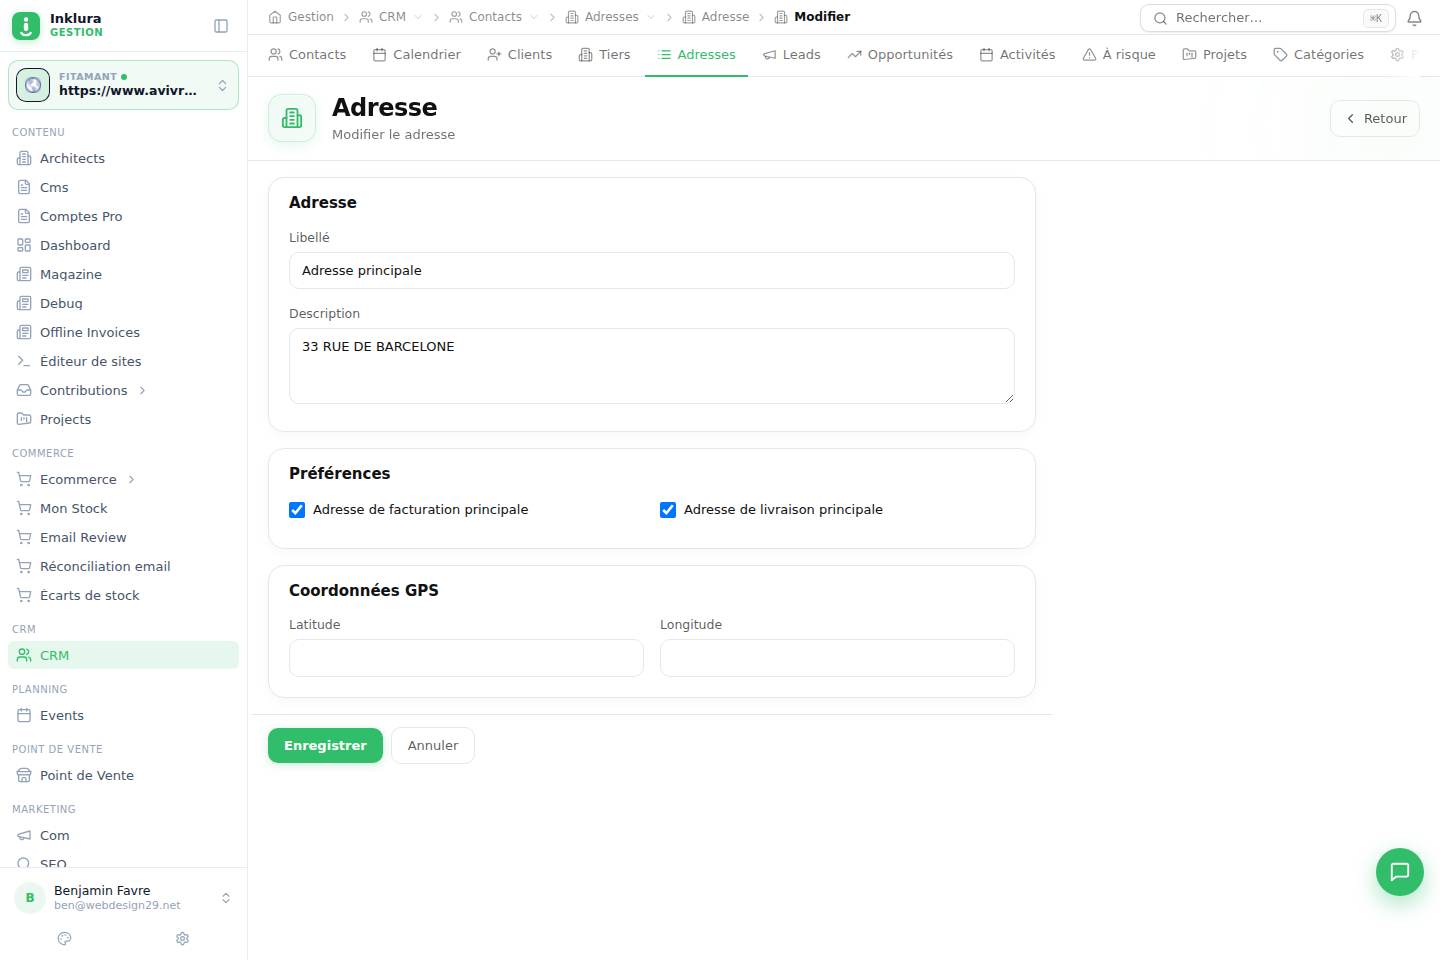Click the Description textarea

652,366
